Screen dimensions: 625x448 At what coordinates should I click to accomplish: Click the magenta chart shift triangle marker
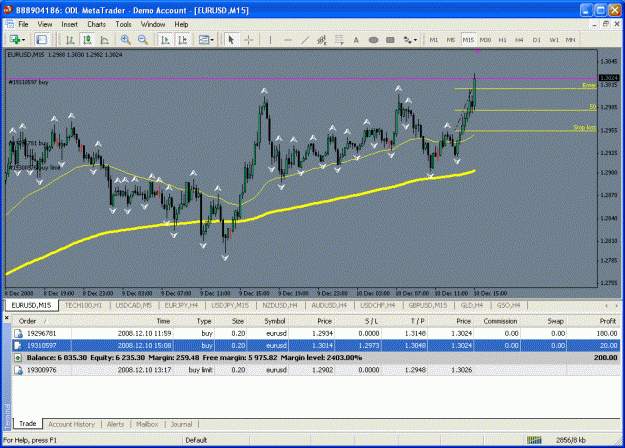tap(478, 51)
